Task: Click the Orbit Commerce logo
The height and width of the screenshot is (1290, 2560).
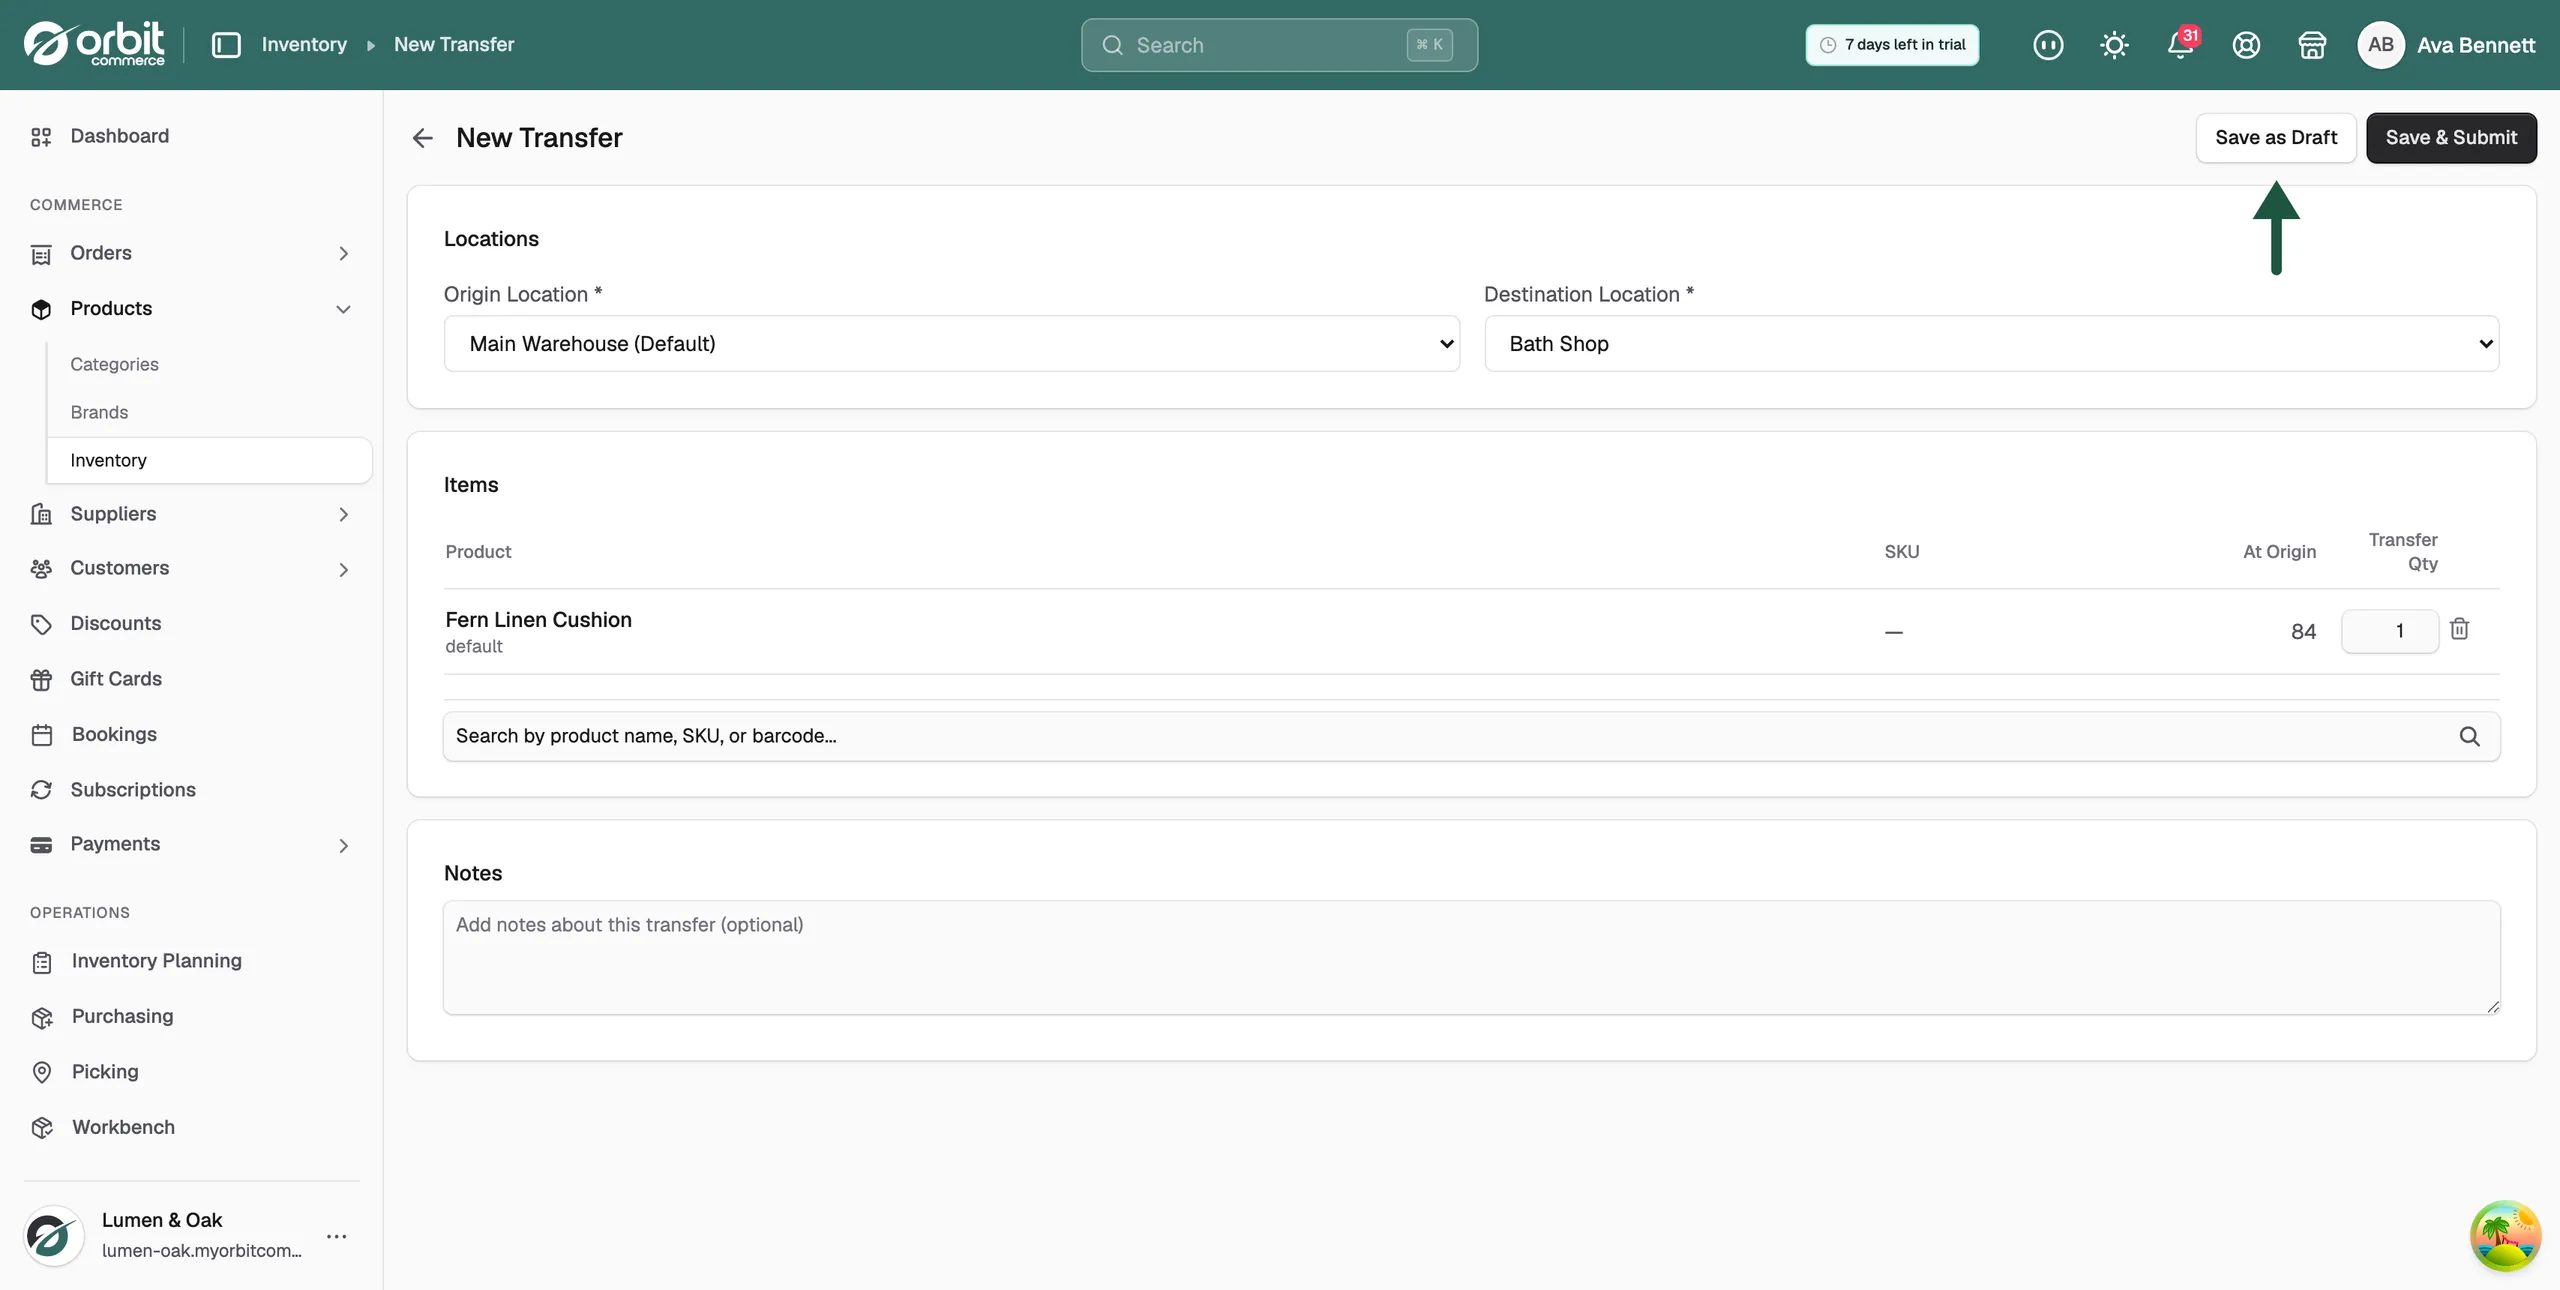Action: pyautogui.click(x=94, y=44)
